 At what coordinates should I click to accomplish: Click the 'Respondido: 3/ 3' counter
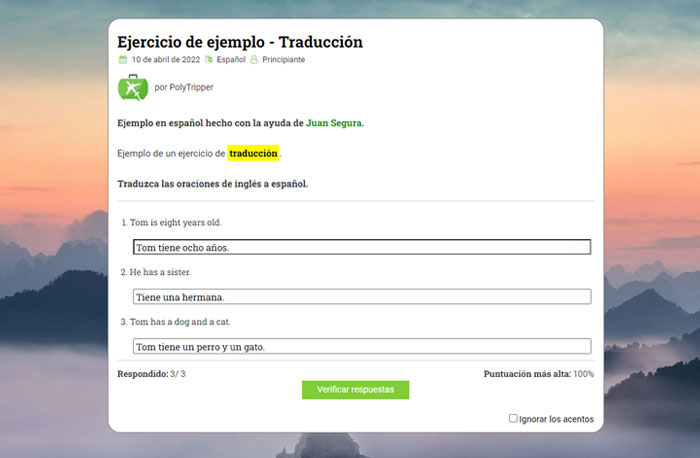[152, 374]
